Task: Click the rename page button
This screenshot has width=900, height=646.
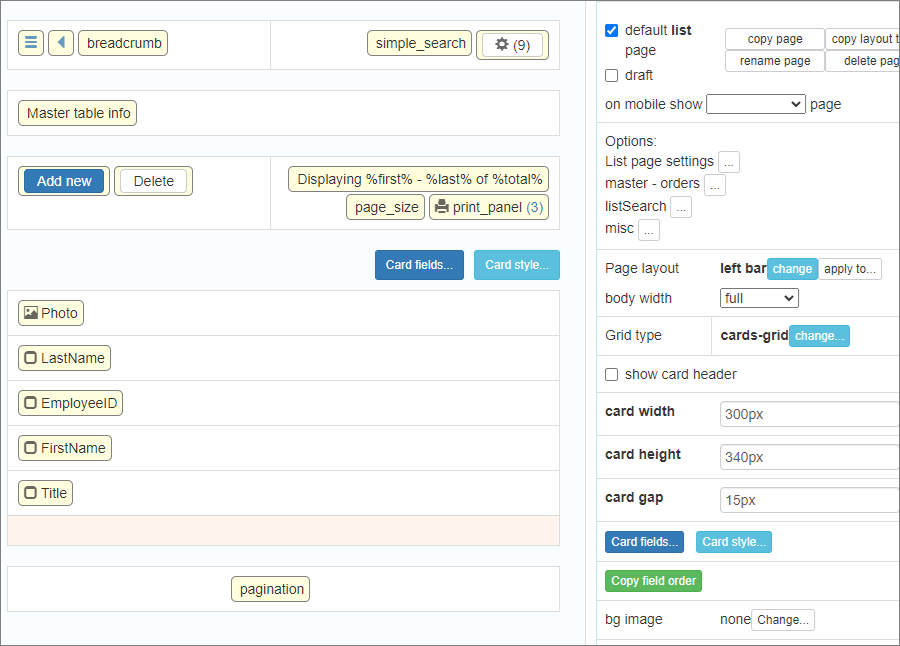Action: (x=775, y=61)
